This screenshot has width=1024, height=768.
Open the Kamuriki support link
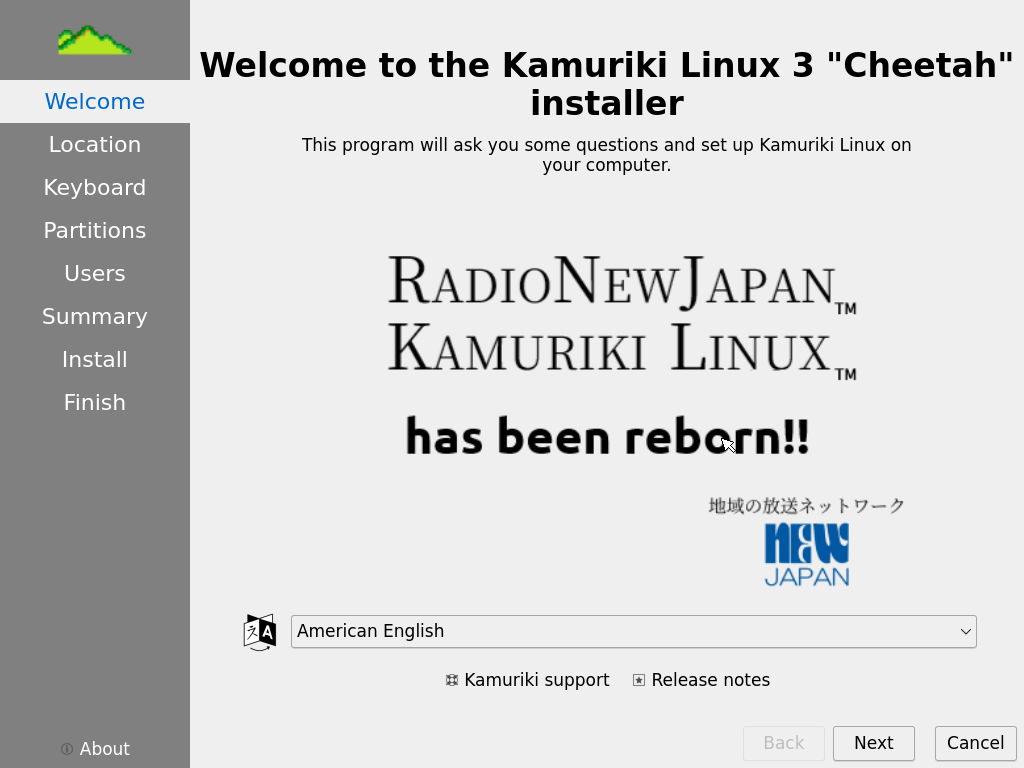point(527,680)
